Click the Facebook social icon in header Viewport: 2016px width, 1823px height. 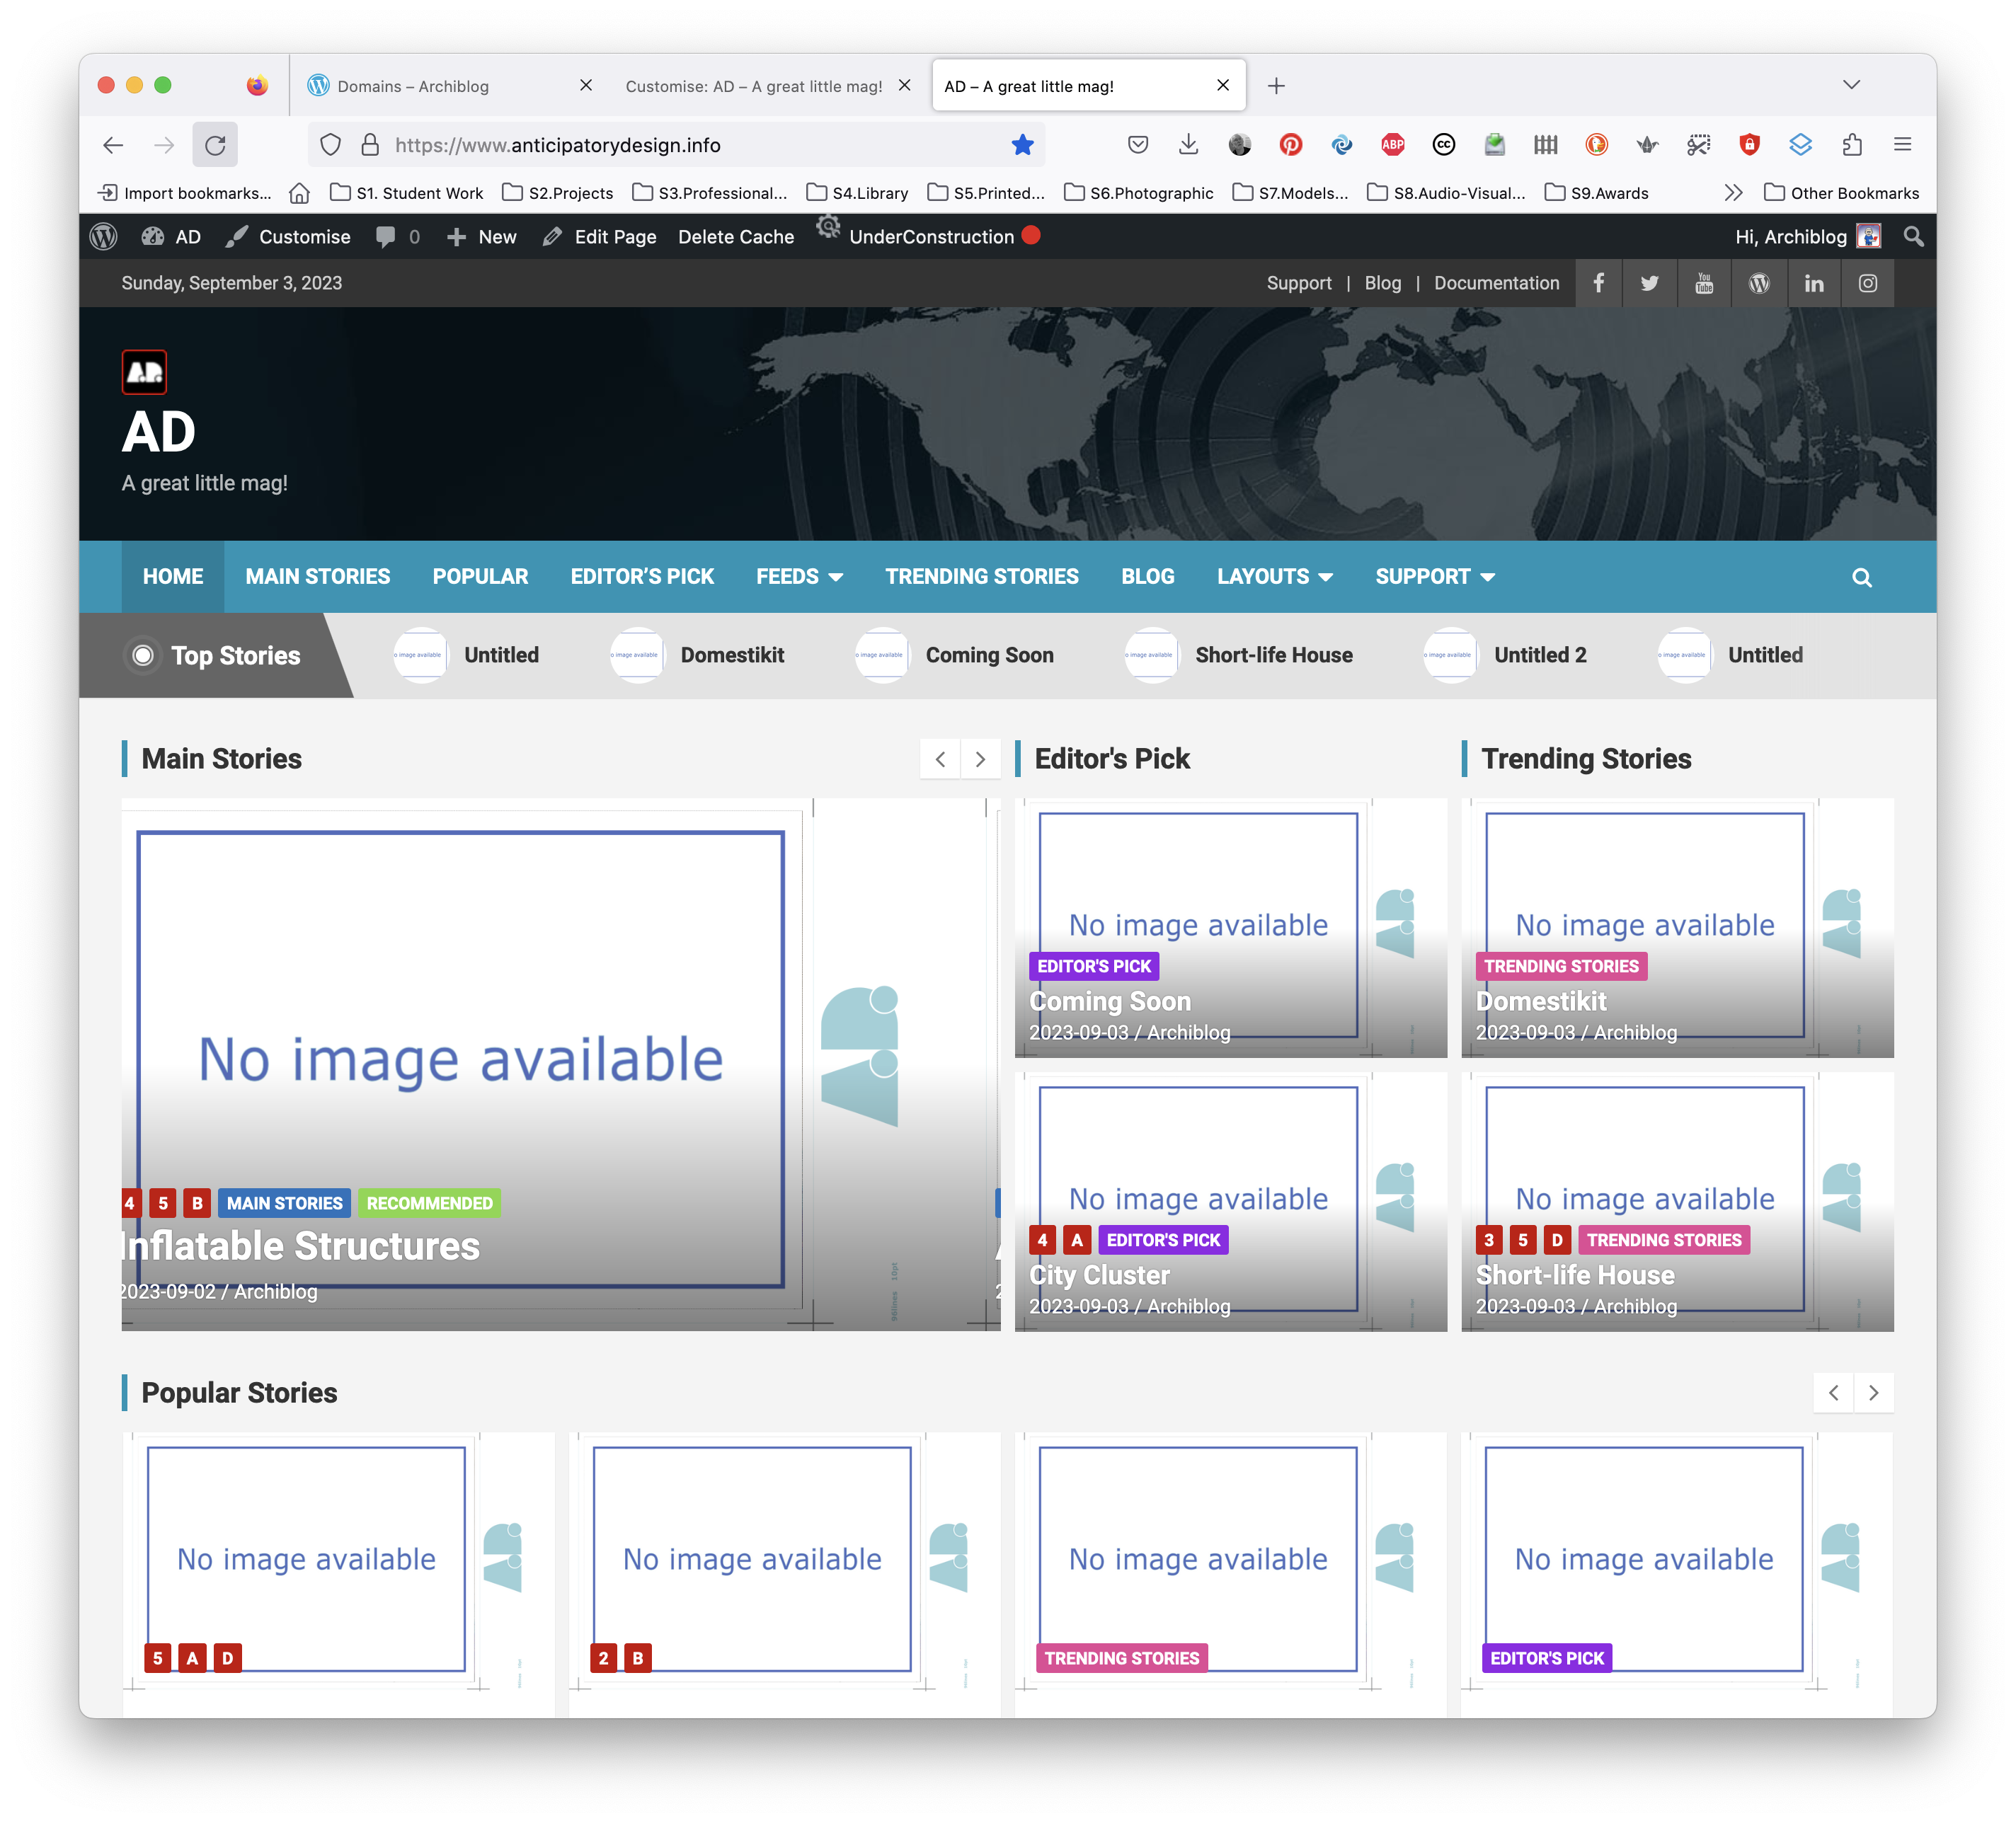point(1598,283)
